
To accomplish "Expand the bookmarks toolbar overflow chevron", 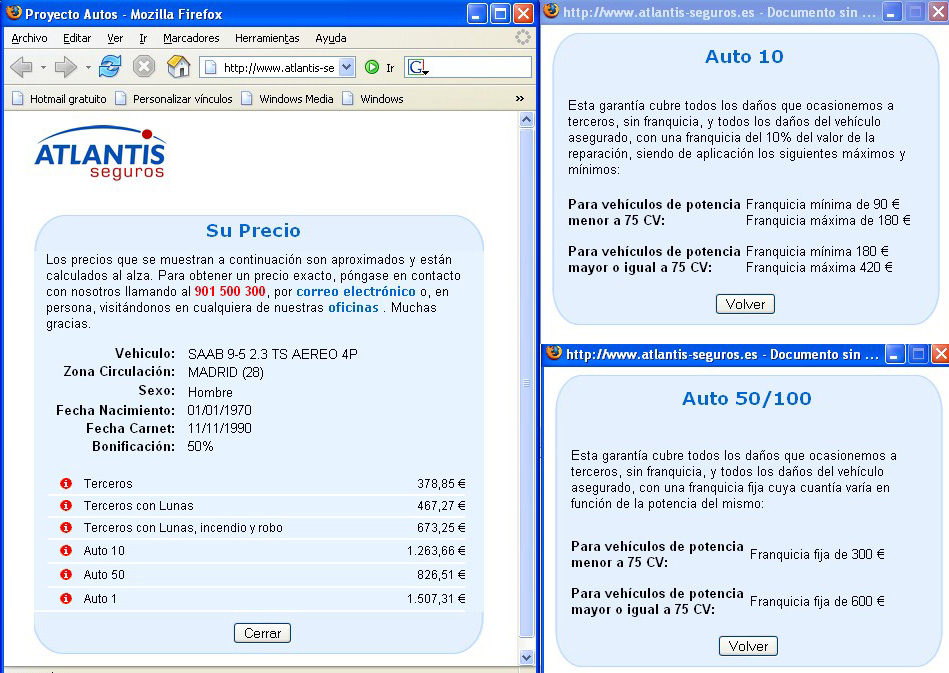I will [520, 99].
